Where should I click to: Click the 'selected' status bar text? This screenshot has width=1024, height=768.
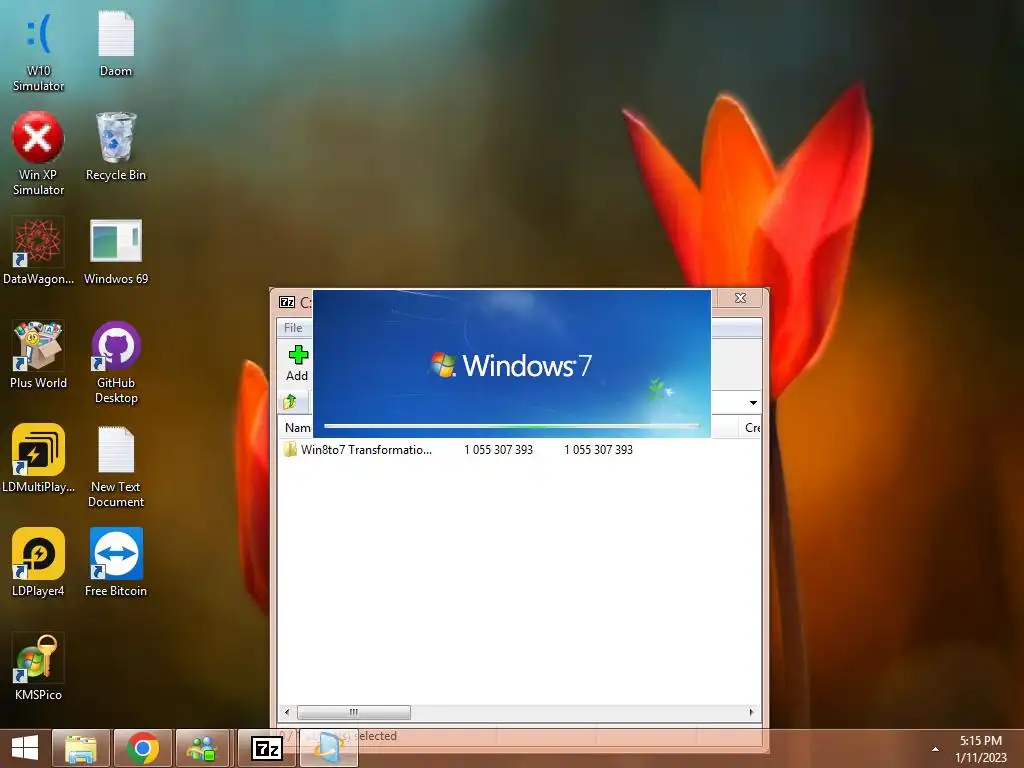tap(376, 736)
